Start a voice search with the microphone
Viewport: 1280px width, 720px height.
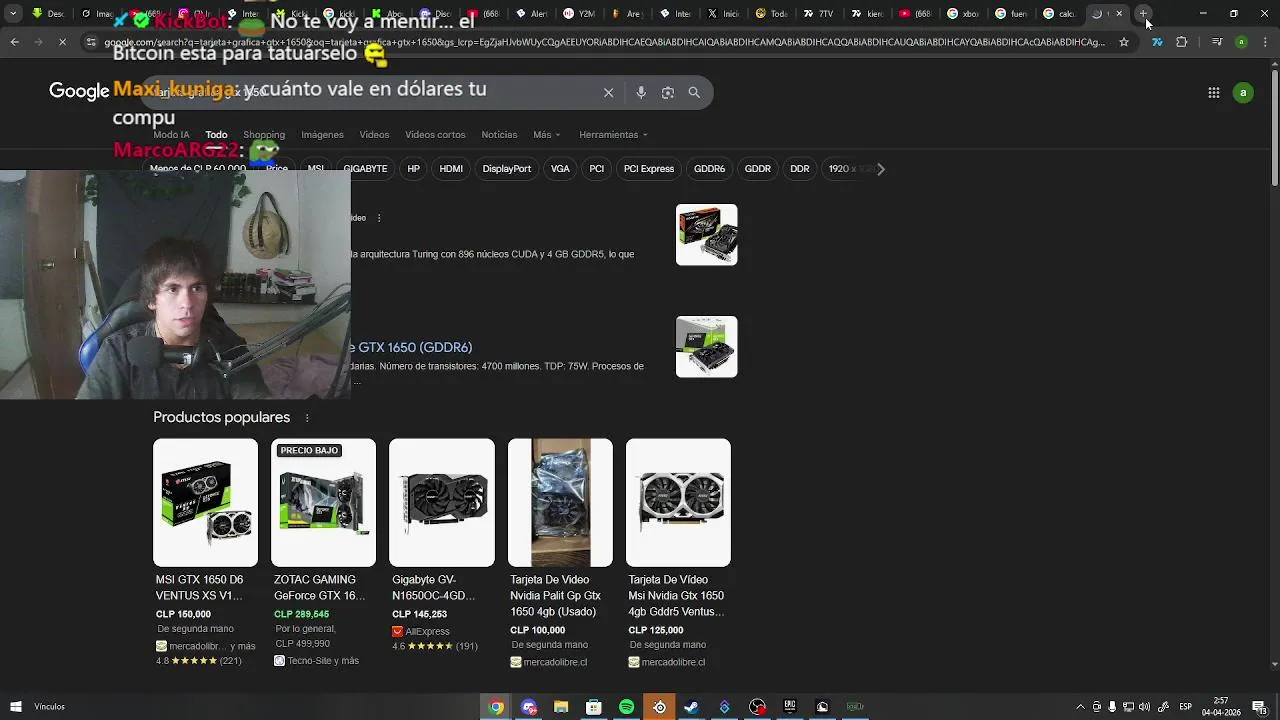click(x=641, y=92)
